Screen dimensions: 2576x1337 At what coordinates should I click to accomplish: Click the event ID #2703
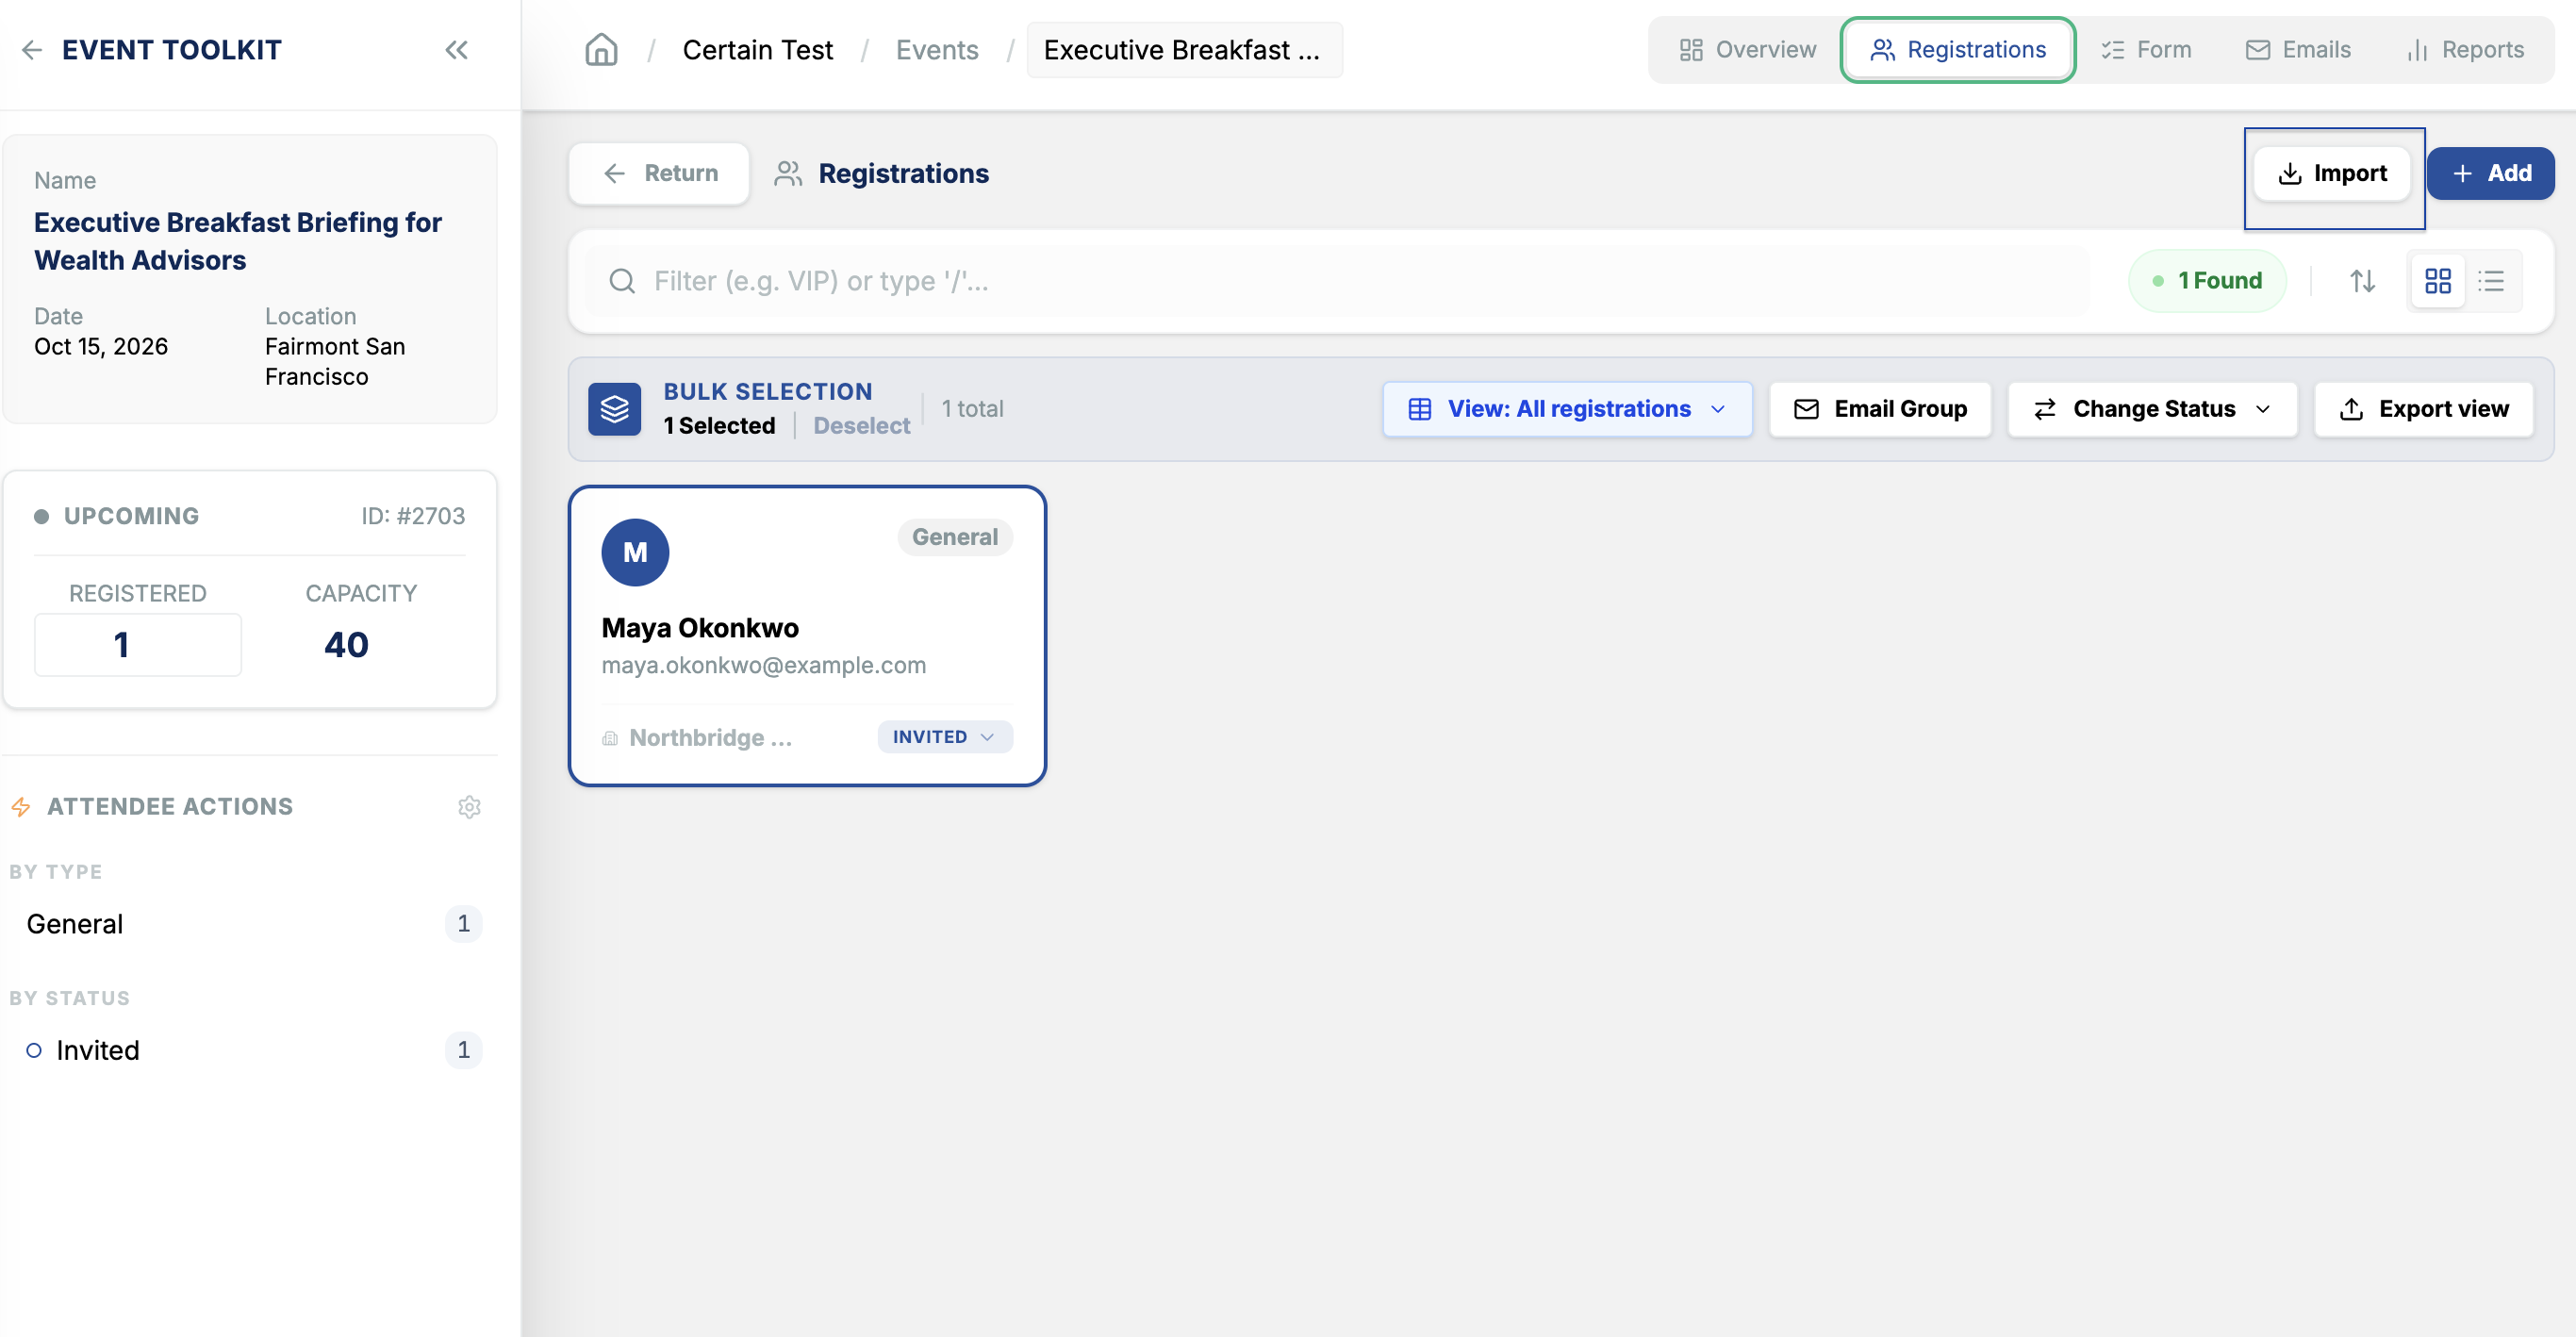tap(413, 516)
